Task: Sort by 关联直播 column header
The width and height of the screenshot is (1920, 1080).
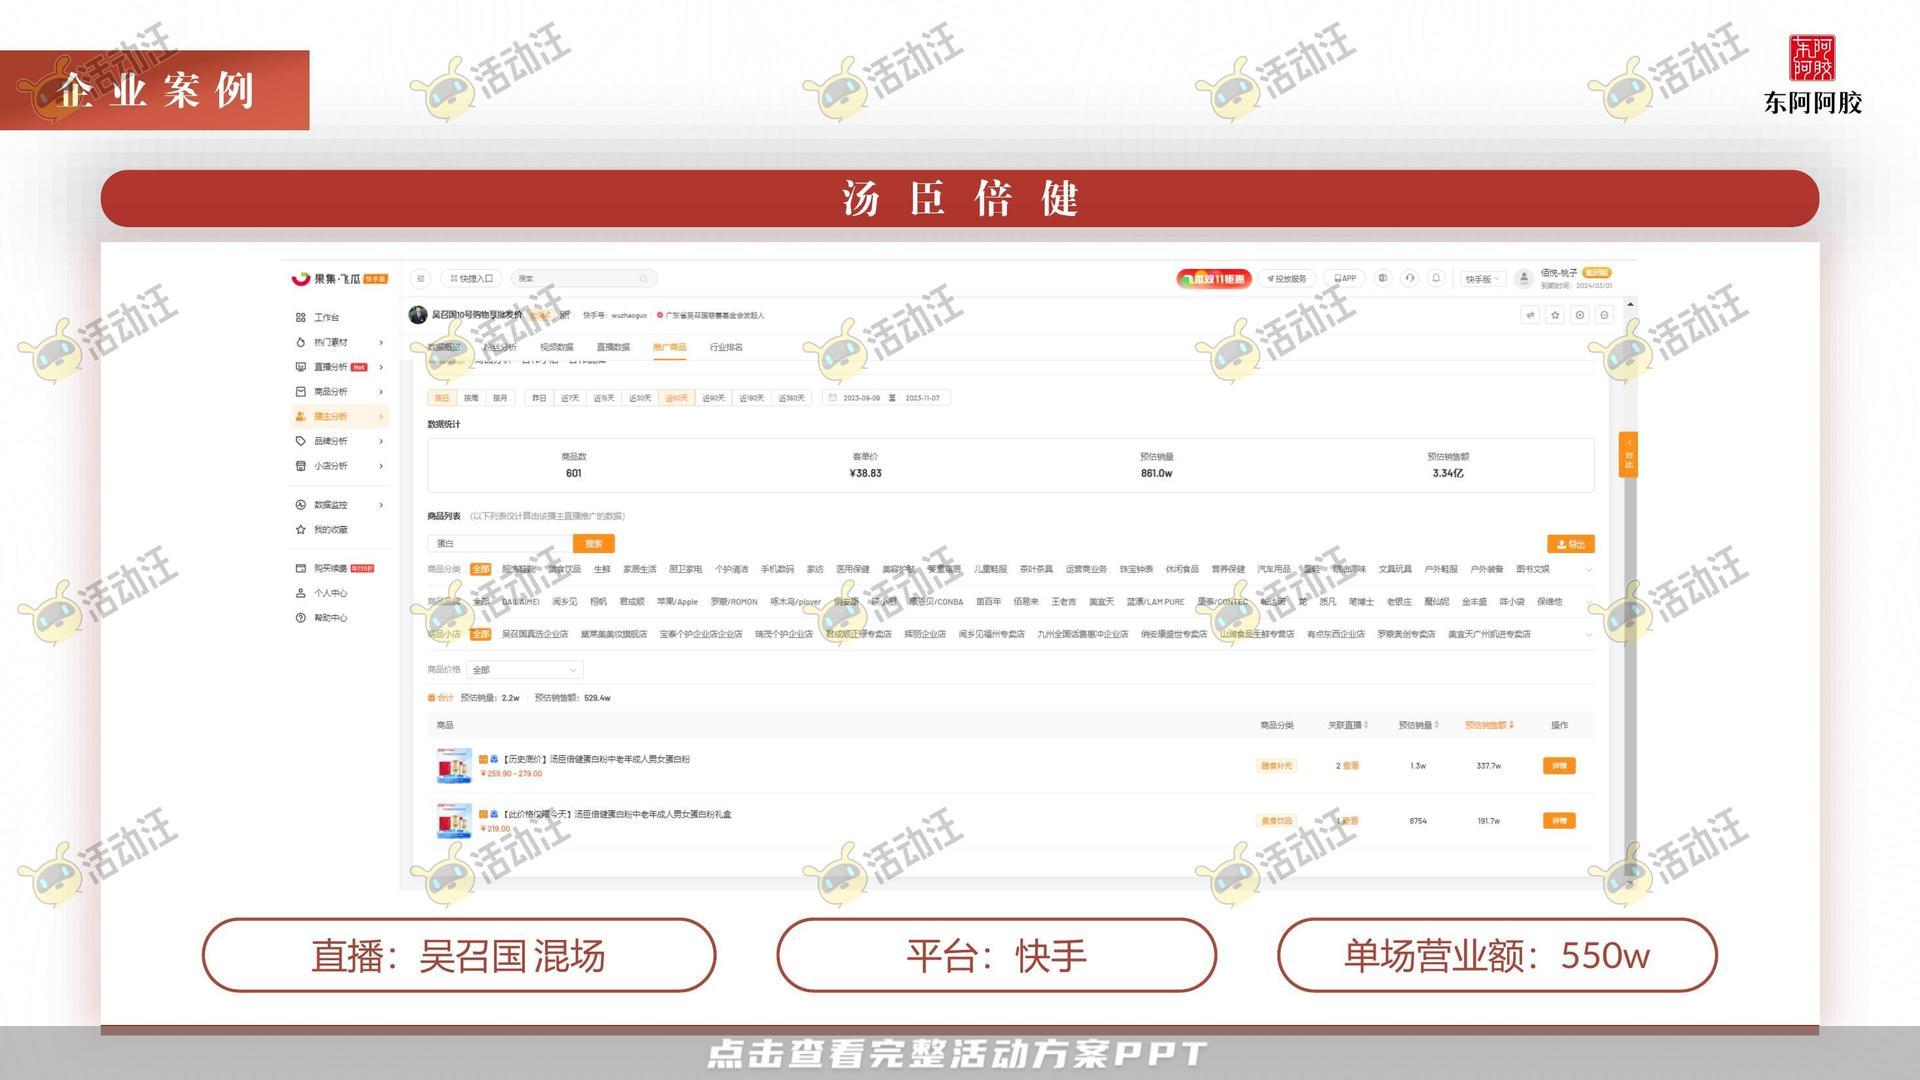Action: coord(1348,725)
